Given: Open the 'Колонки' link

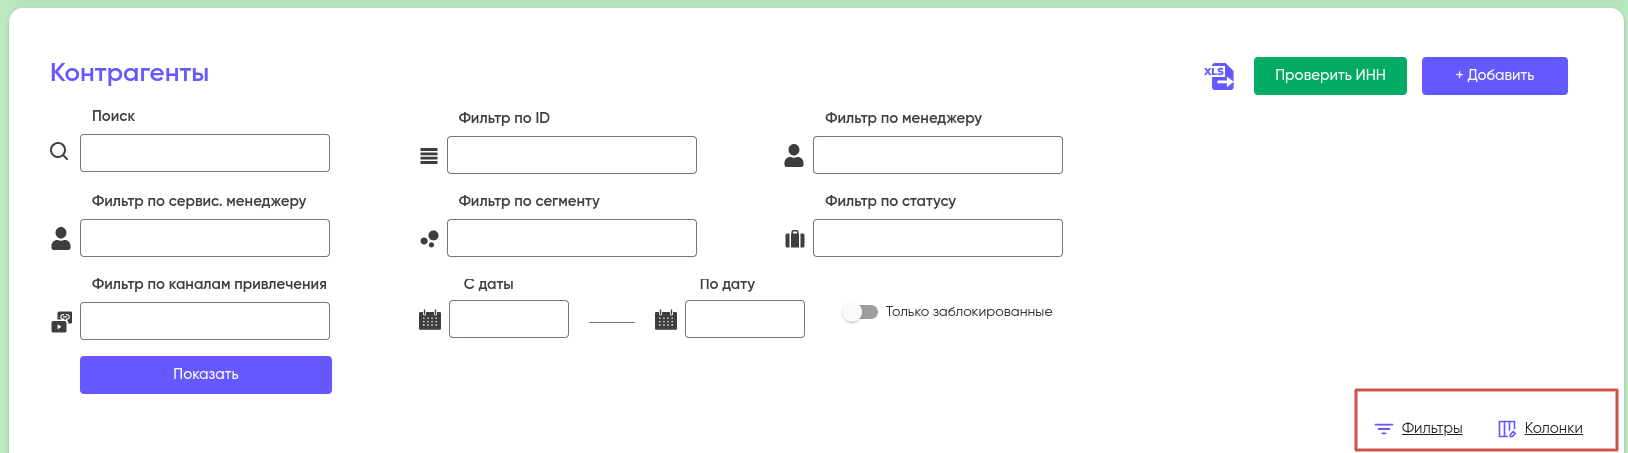Looking at the screenshot, I should [x=1552, y=428].
